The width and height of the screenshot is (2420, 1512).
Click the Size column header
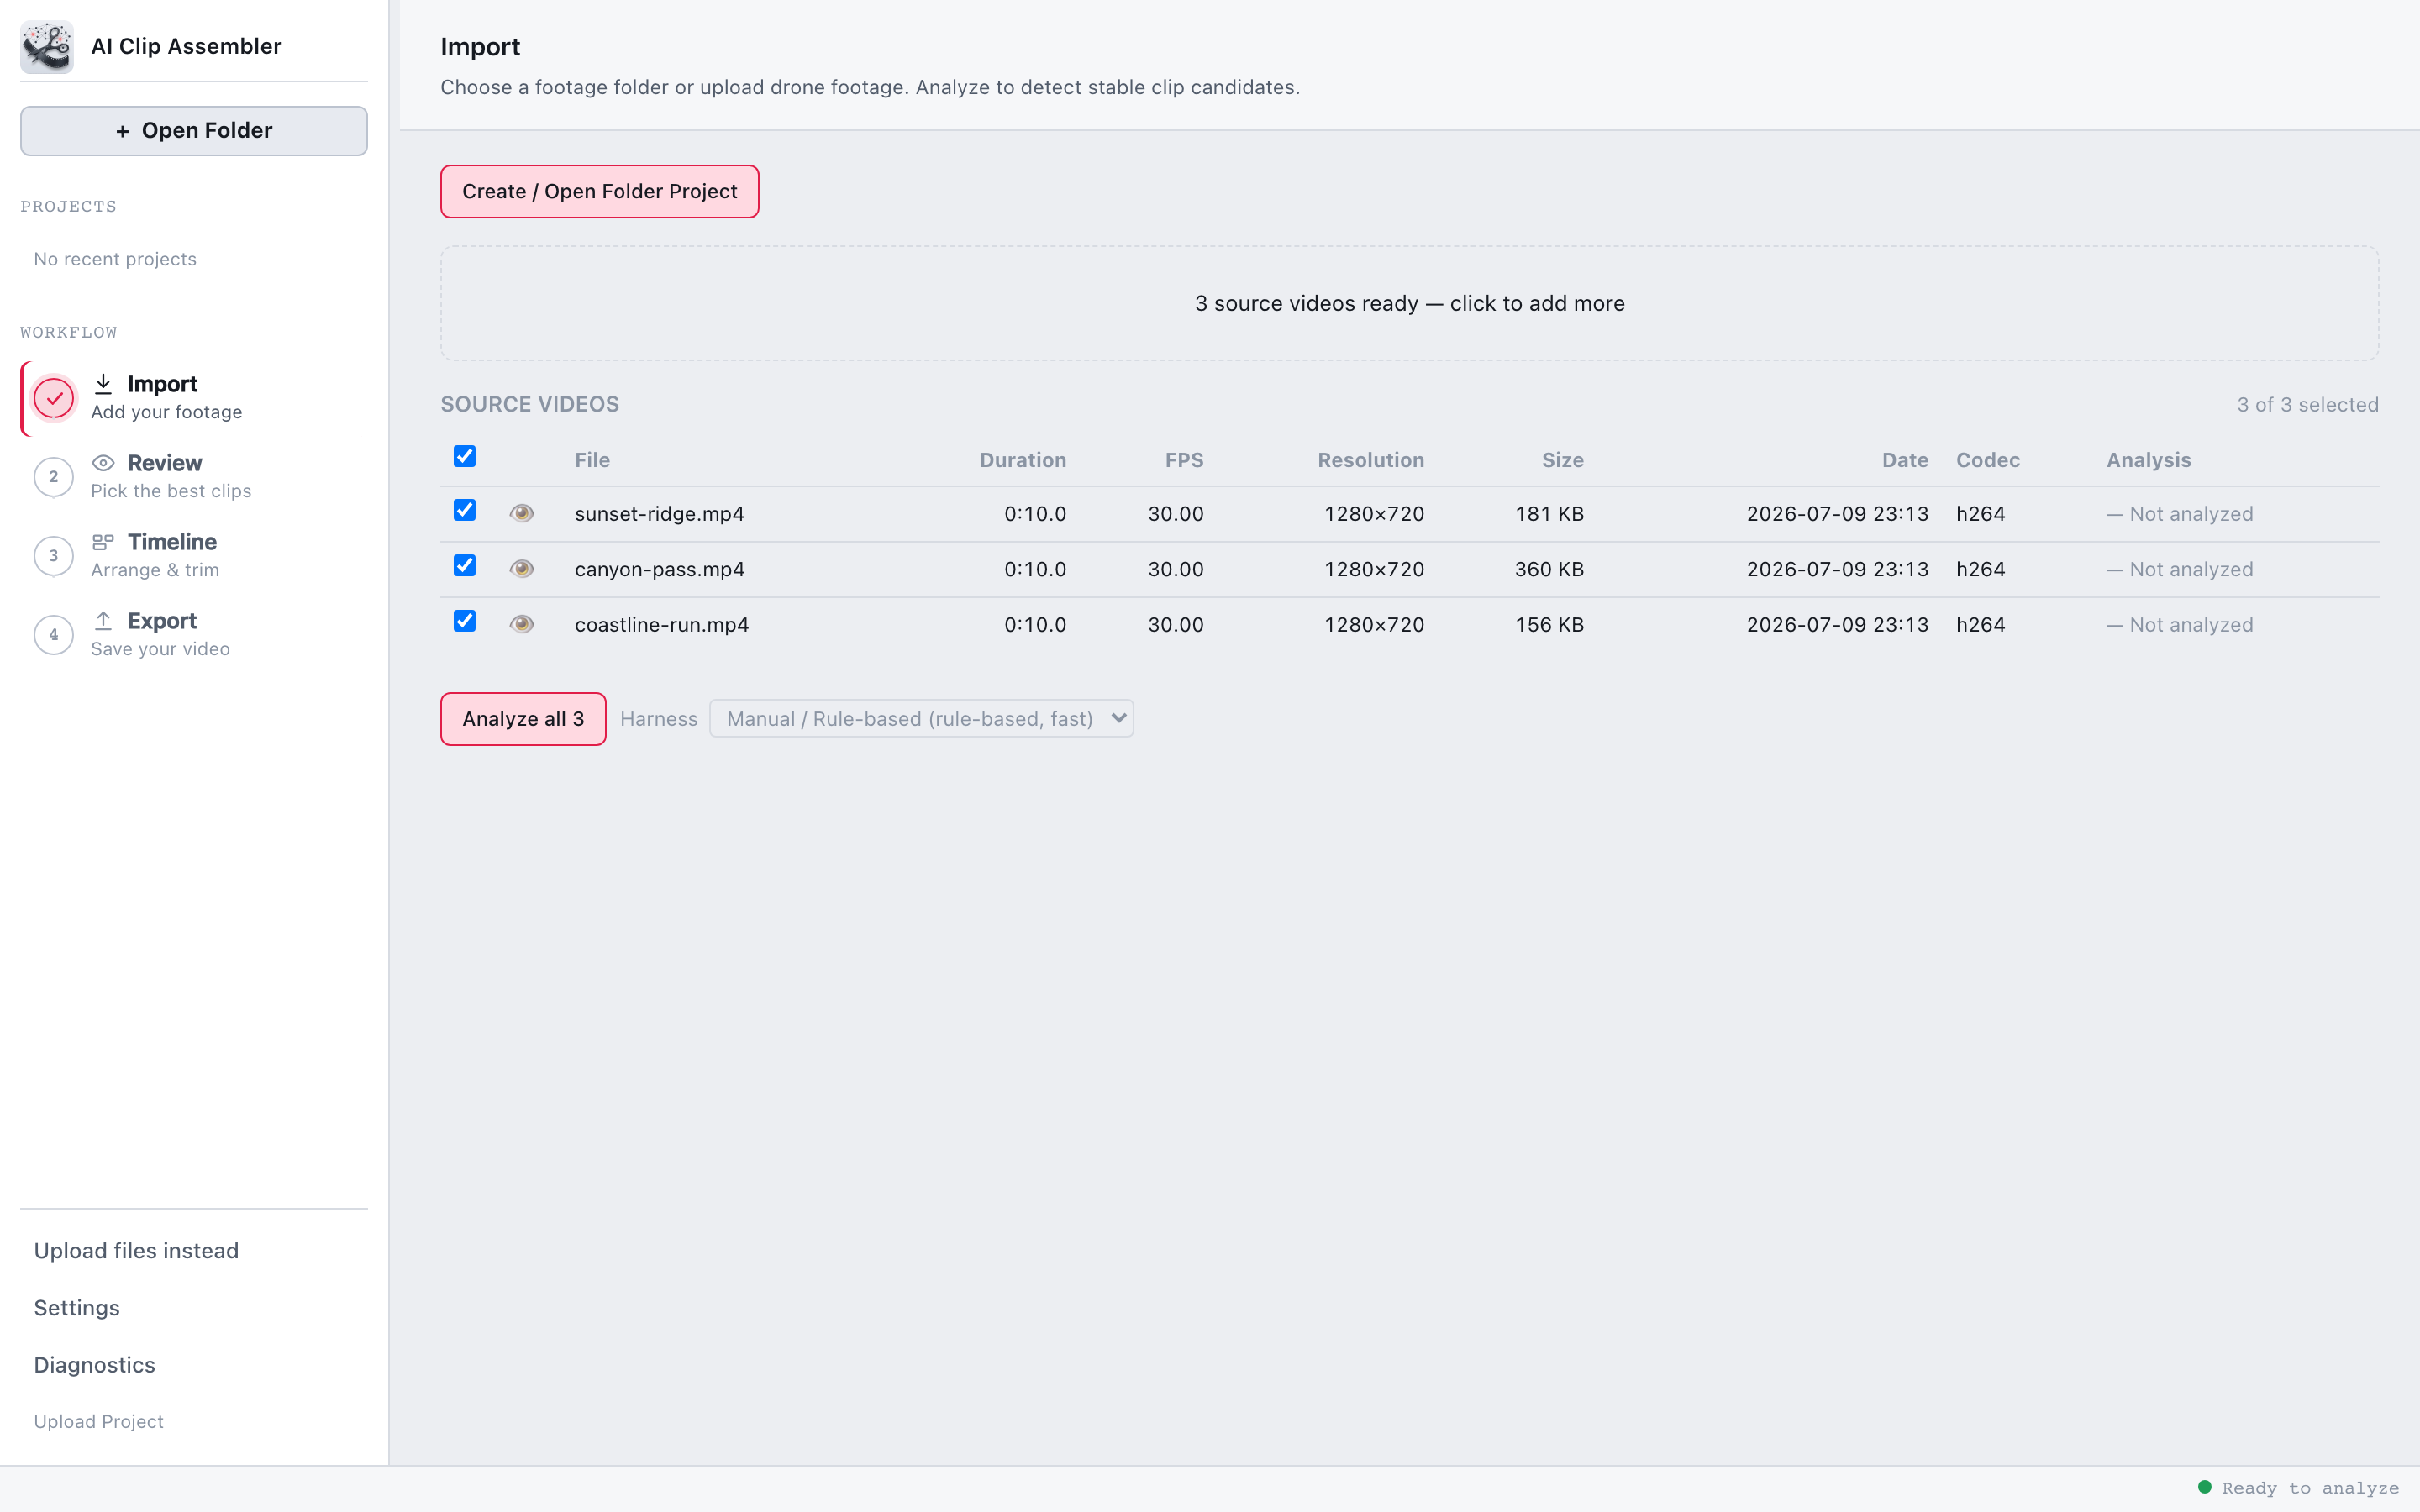(x=1563, y=460)
